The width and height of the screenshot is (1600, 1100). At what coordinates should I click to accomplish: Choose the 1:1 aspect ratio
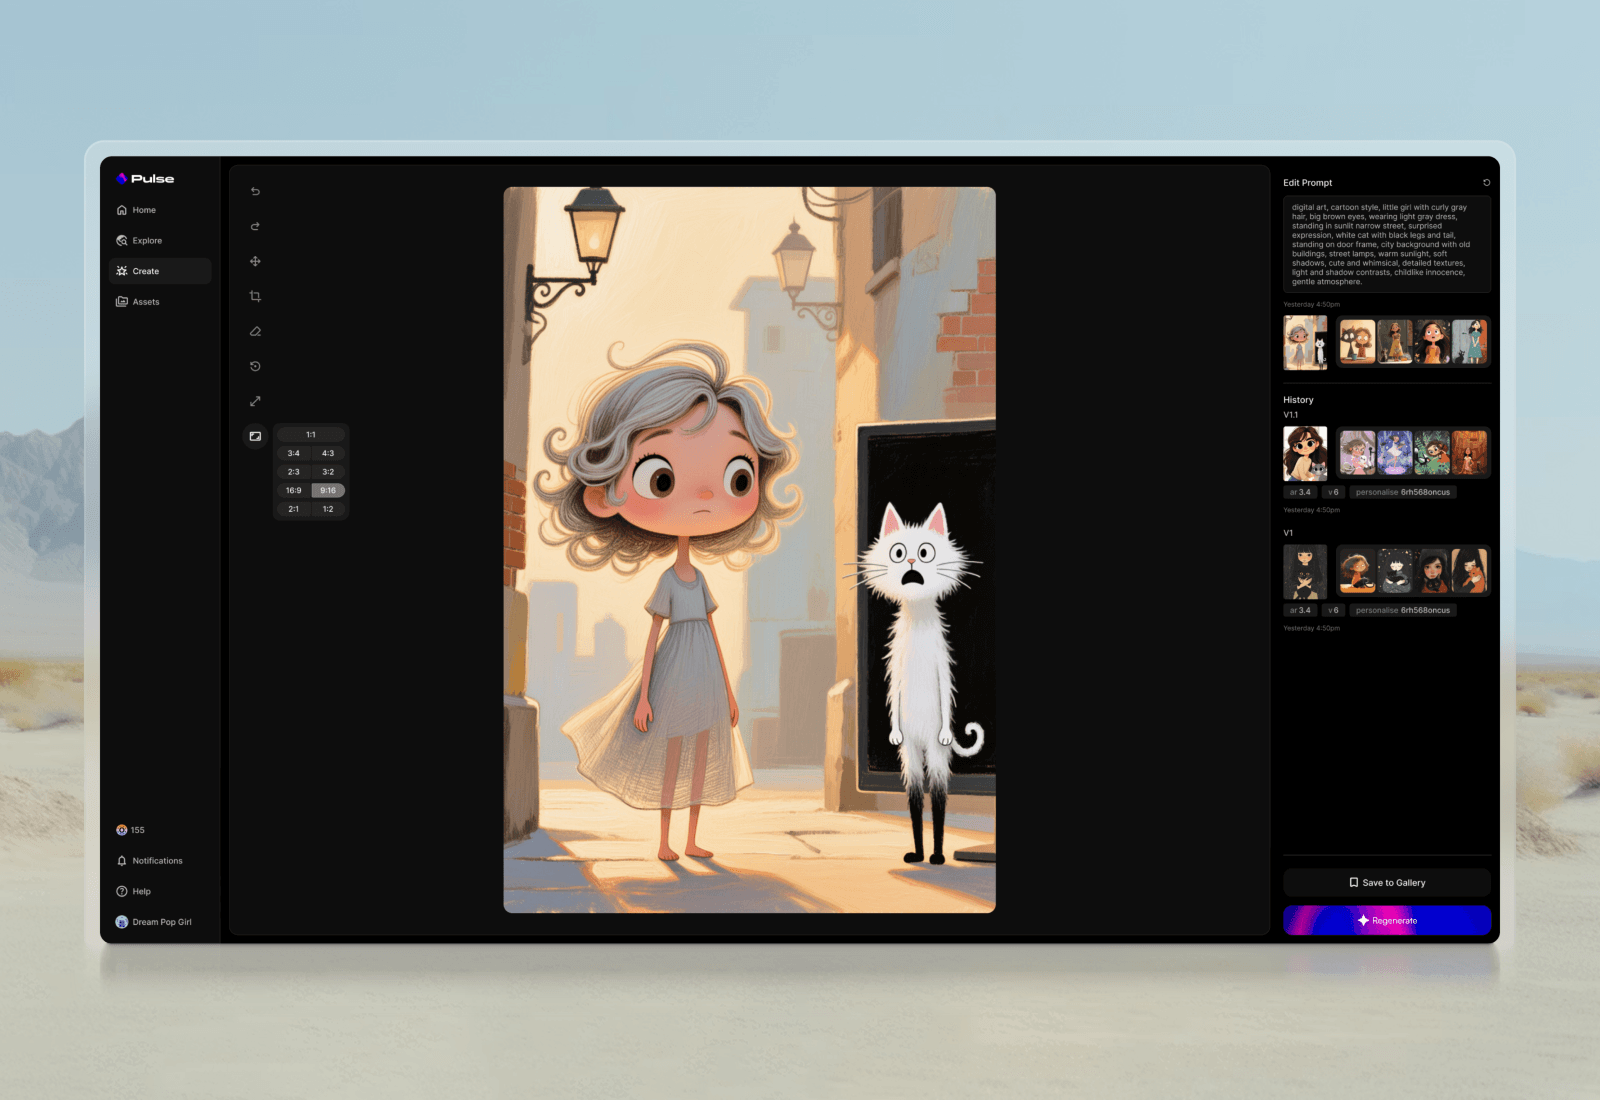311,435
